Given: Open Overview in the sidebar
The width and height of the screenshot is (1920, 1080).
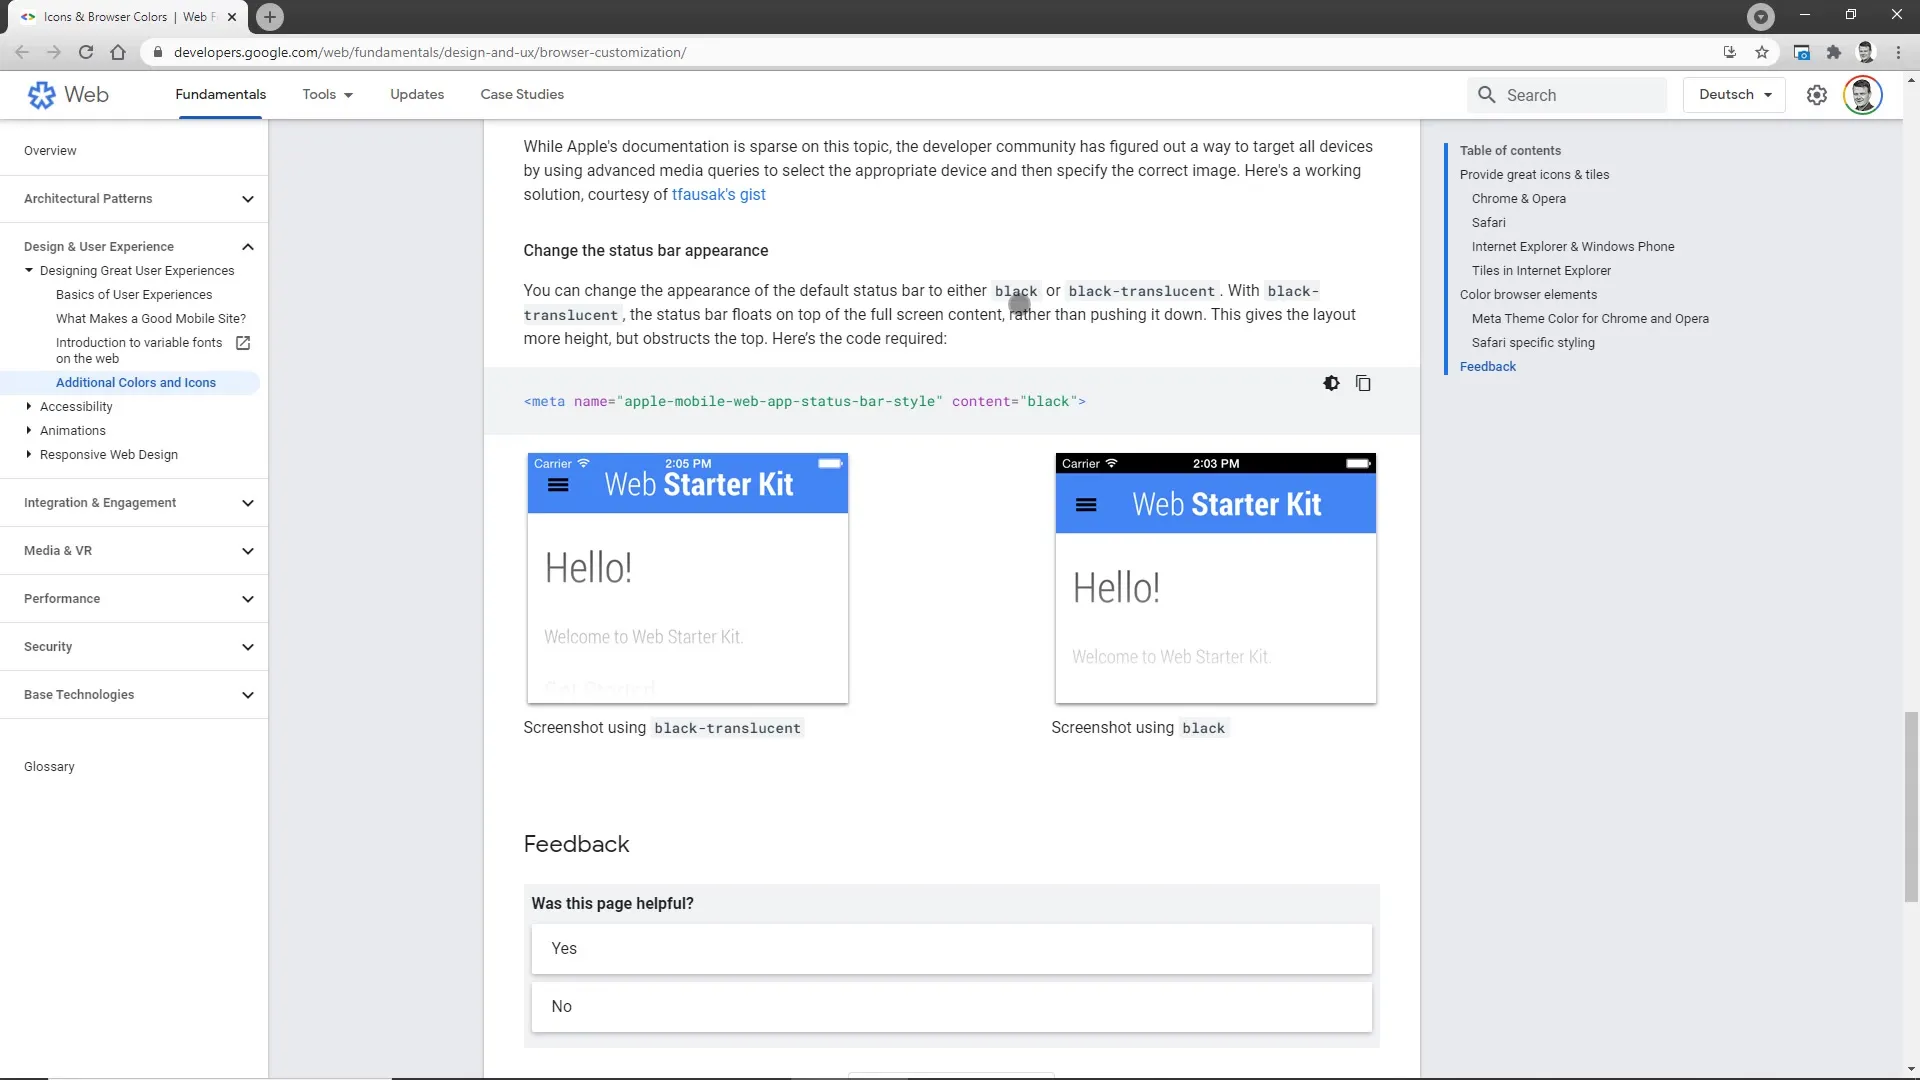Looking at the screenshot, I should pyautogui.click(x=50, y=151).
